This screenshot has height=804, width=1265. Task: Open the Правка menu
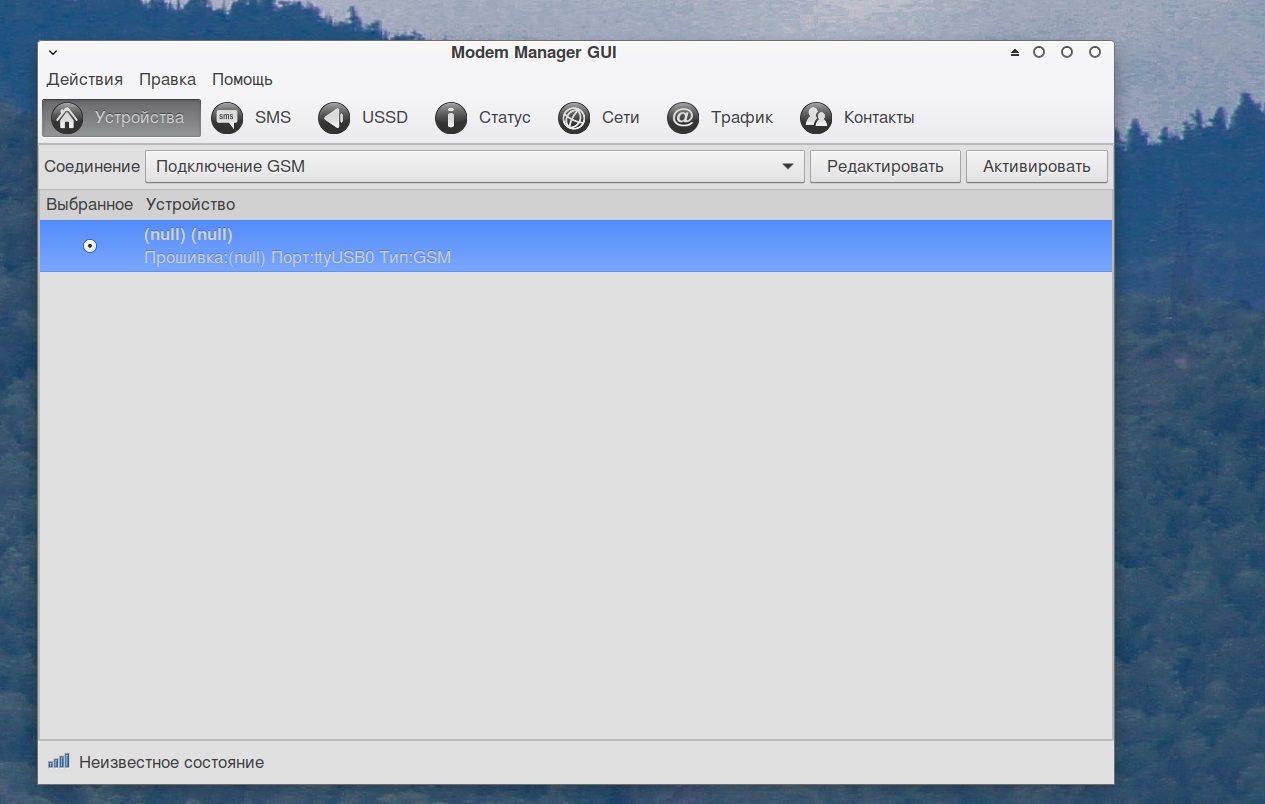(167, 79)
